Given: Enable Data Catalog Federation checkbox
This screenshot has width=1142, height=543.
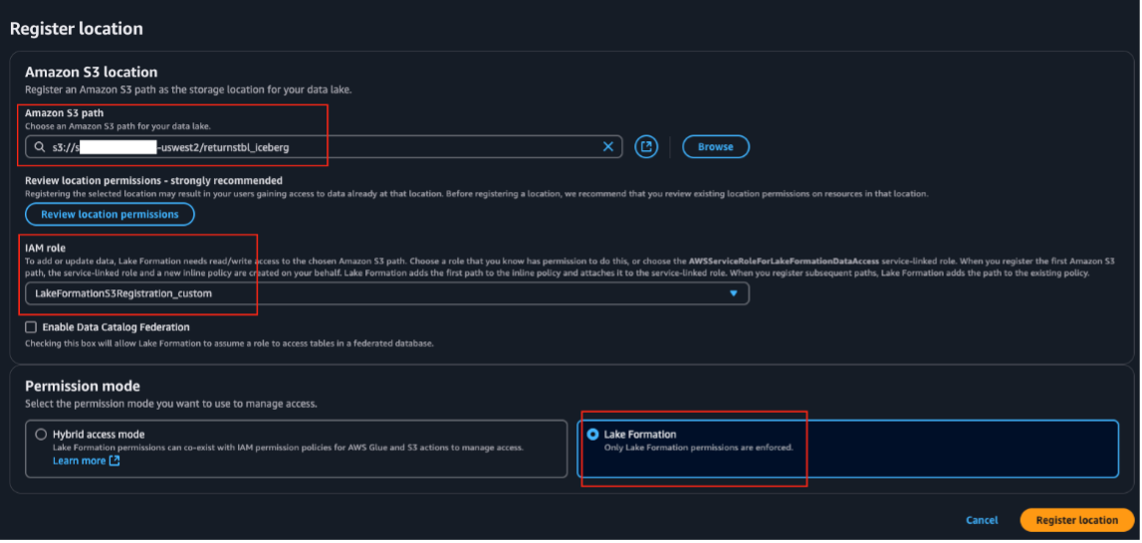Looking at the screenshot, I should (x=31, y=328).
